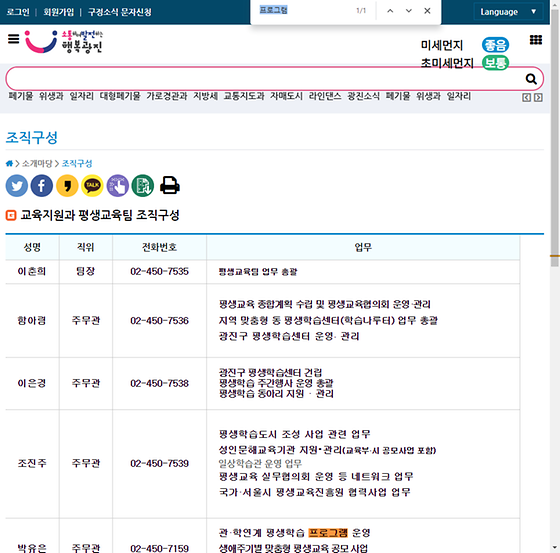Image resolution: width=560 pixels, height=553 pixels.
Task: Click phone number 02-450-7538
Action: [159, 384]
